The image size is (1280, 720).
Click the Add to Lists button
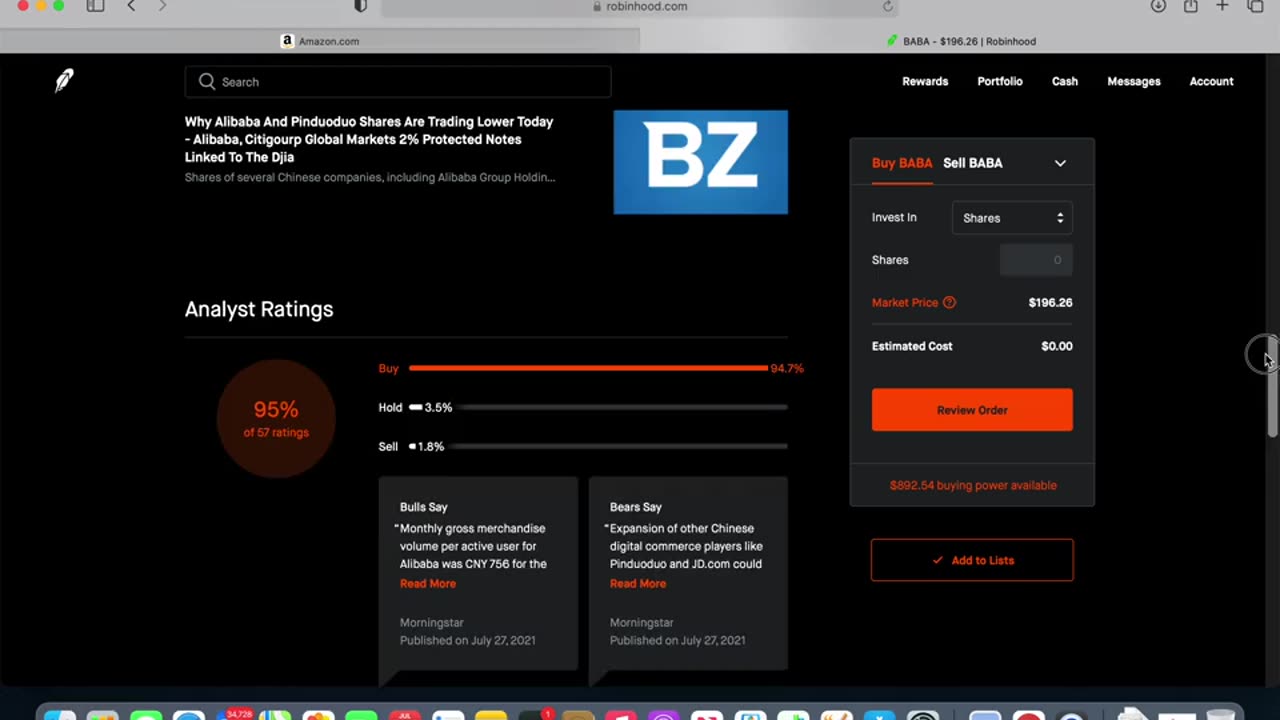[972, 560]
